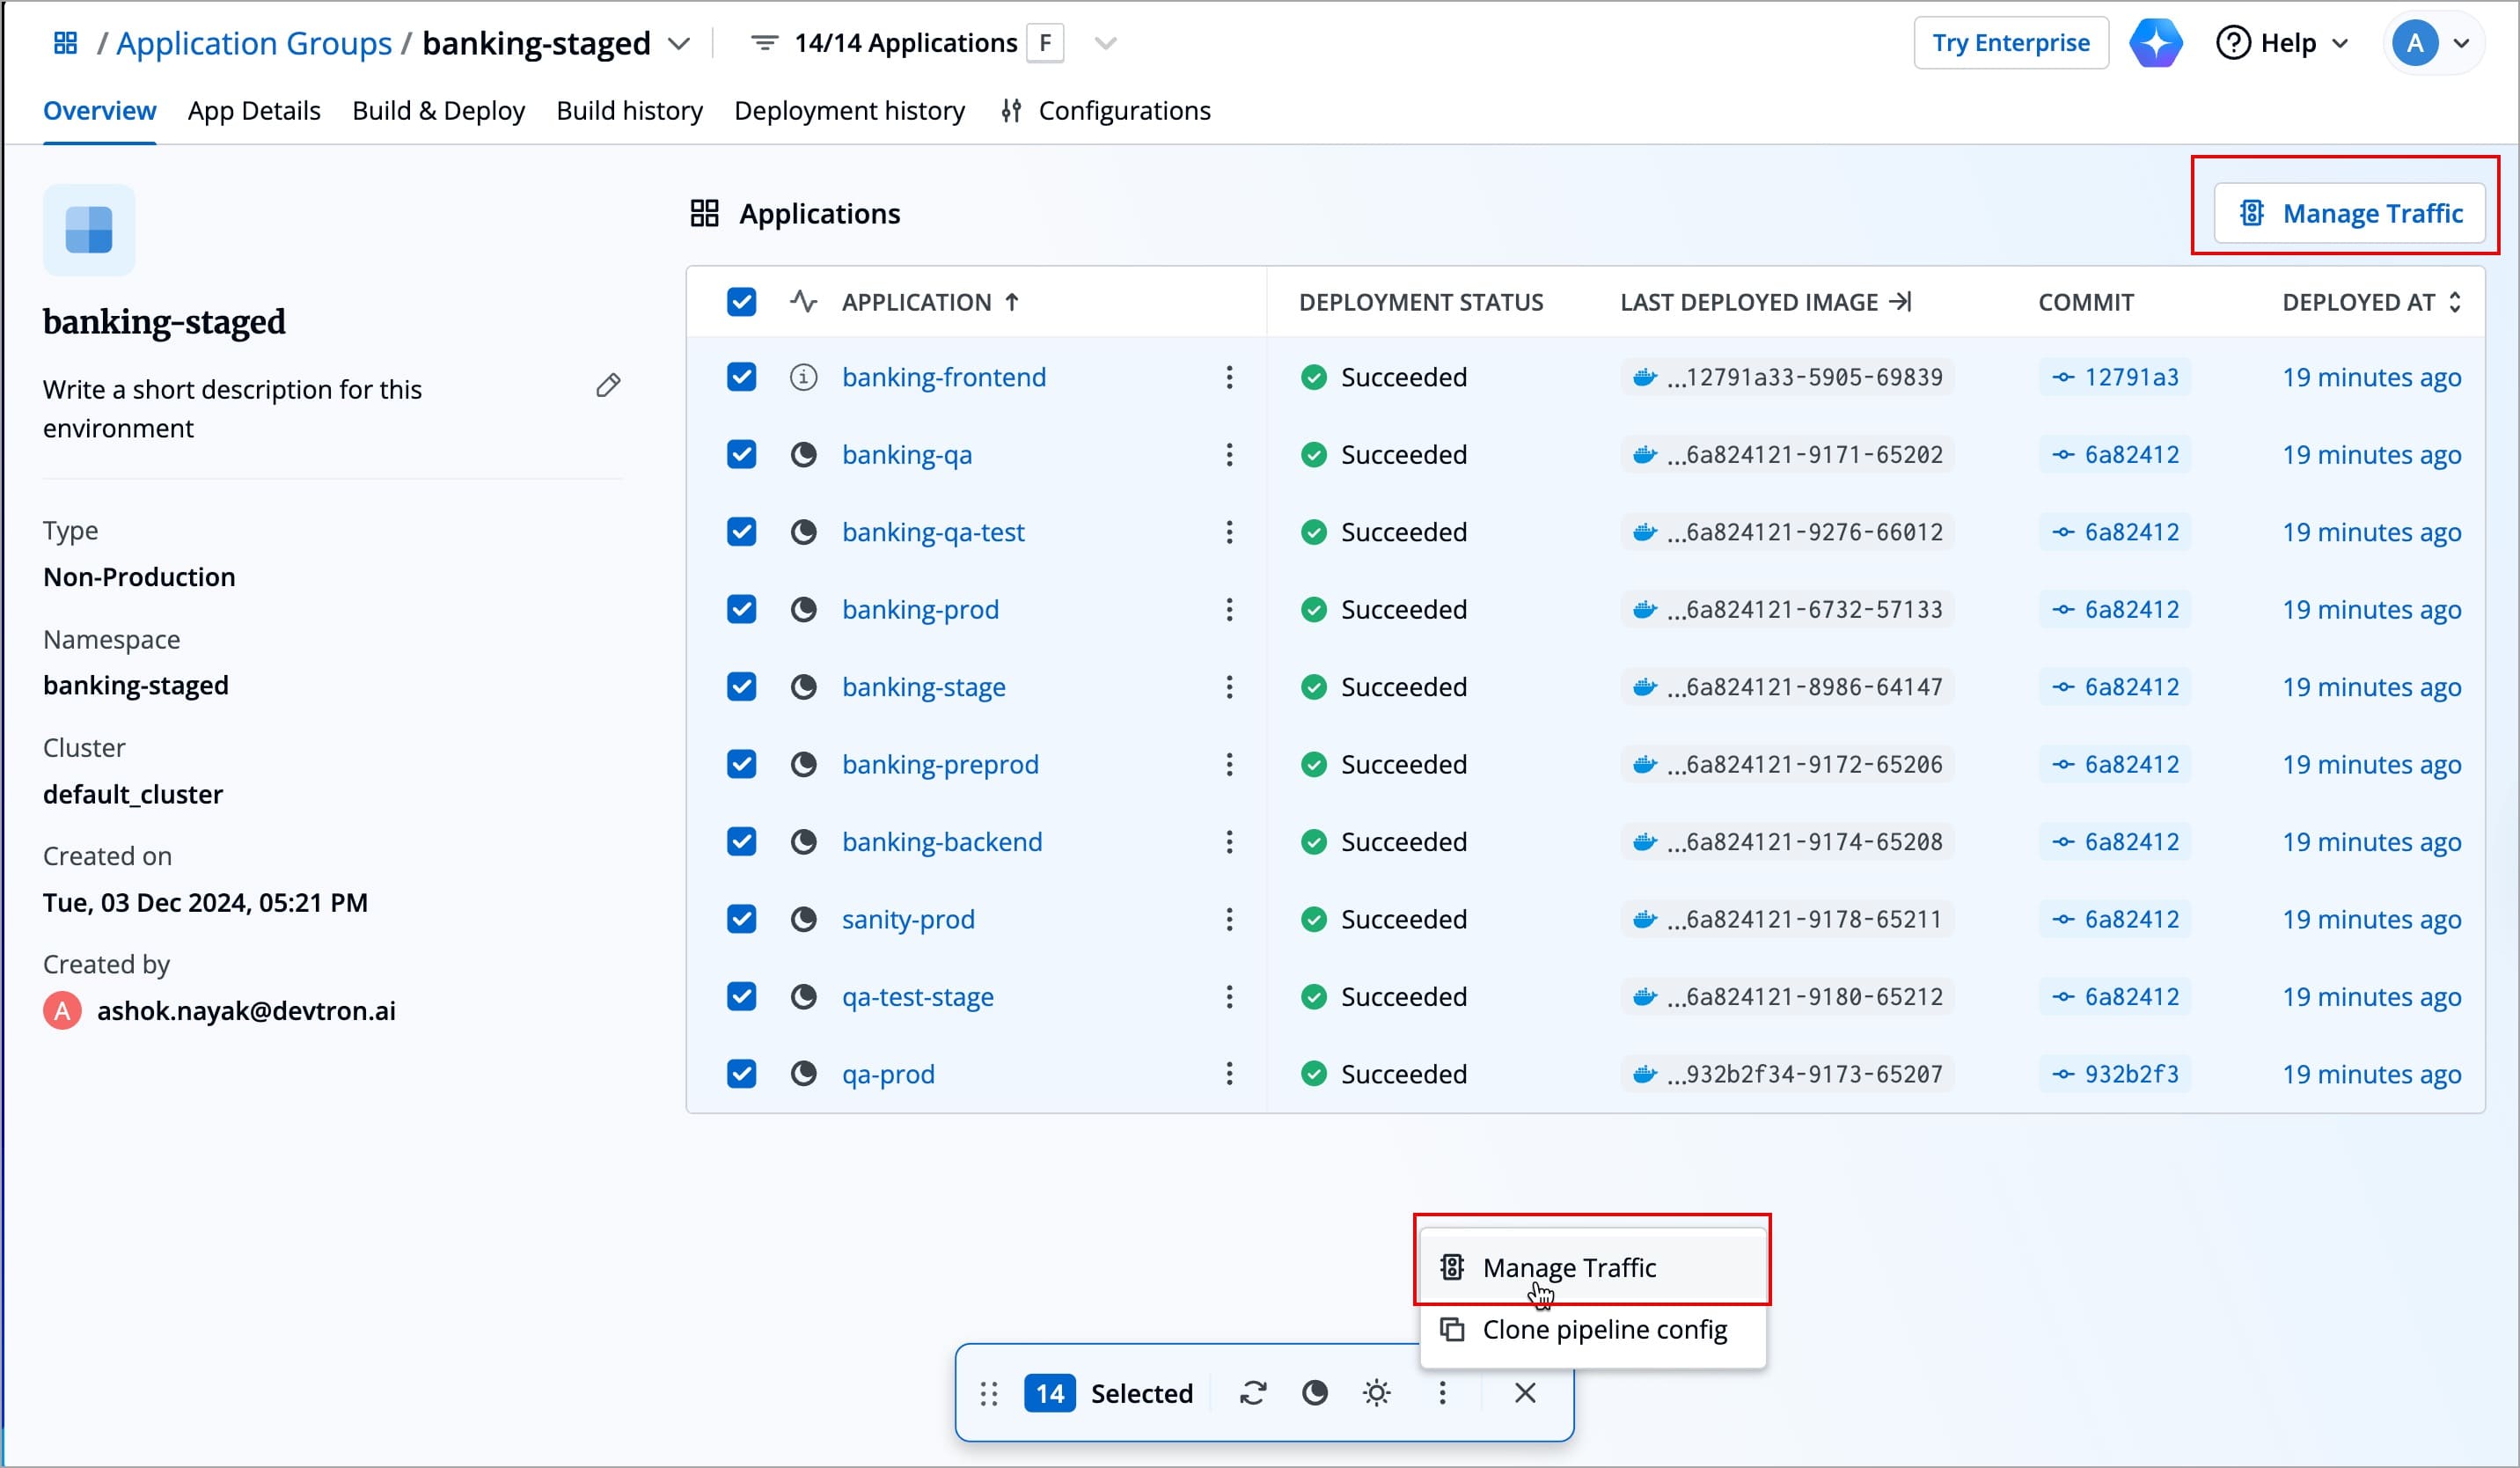The width and height of the screenshot is (2520, 1468).
Task: Click the unhibernate sun icon in selection bar
Action: (x=1377, y=1393)
